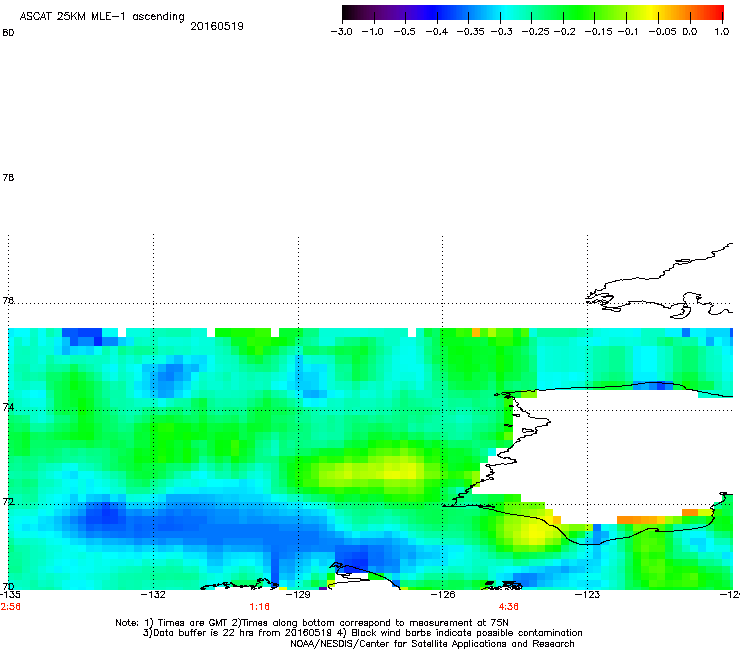Click the "-3.0" color scale label

(342, 32)
